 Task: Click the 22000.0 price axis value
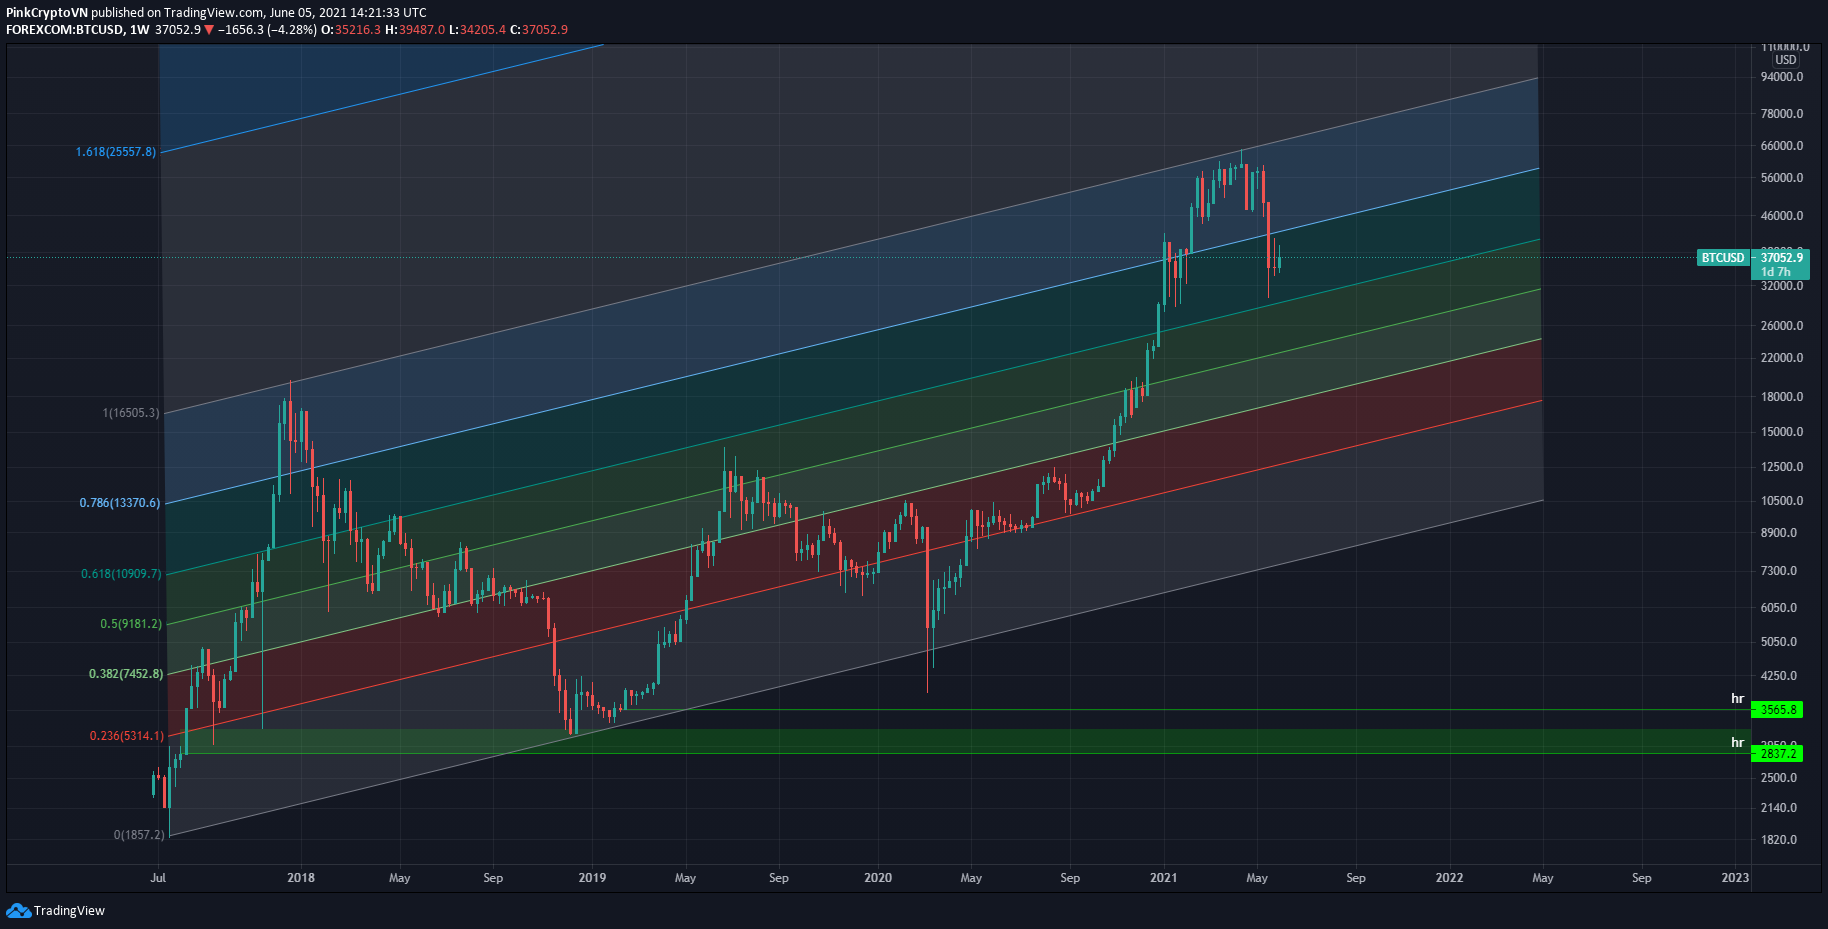coord(1782,358)
